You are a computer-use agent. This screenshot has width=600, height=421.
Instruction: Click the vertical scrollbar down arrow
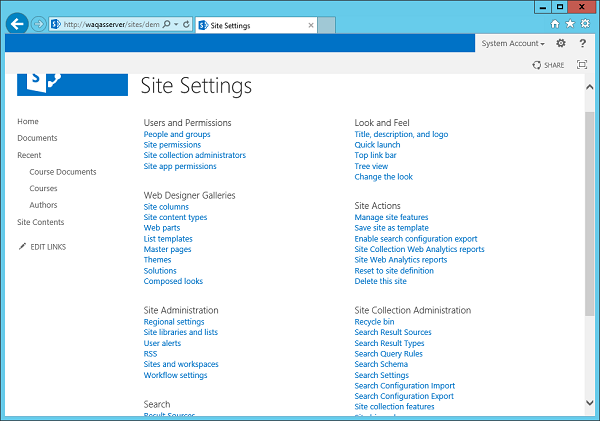pyautogui.click(x=590, y=402)
